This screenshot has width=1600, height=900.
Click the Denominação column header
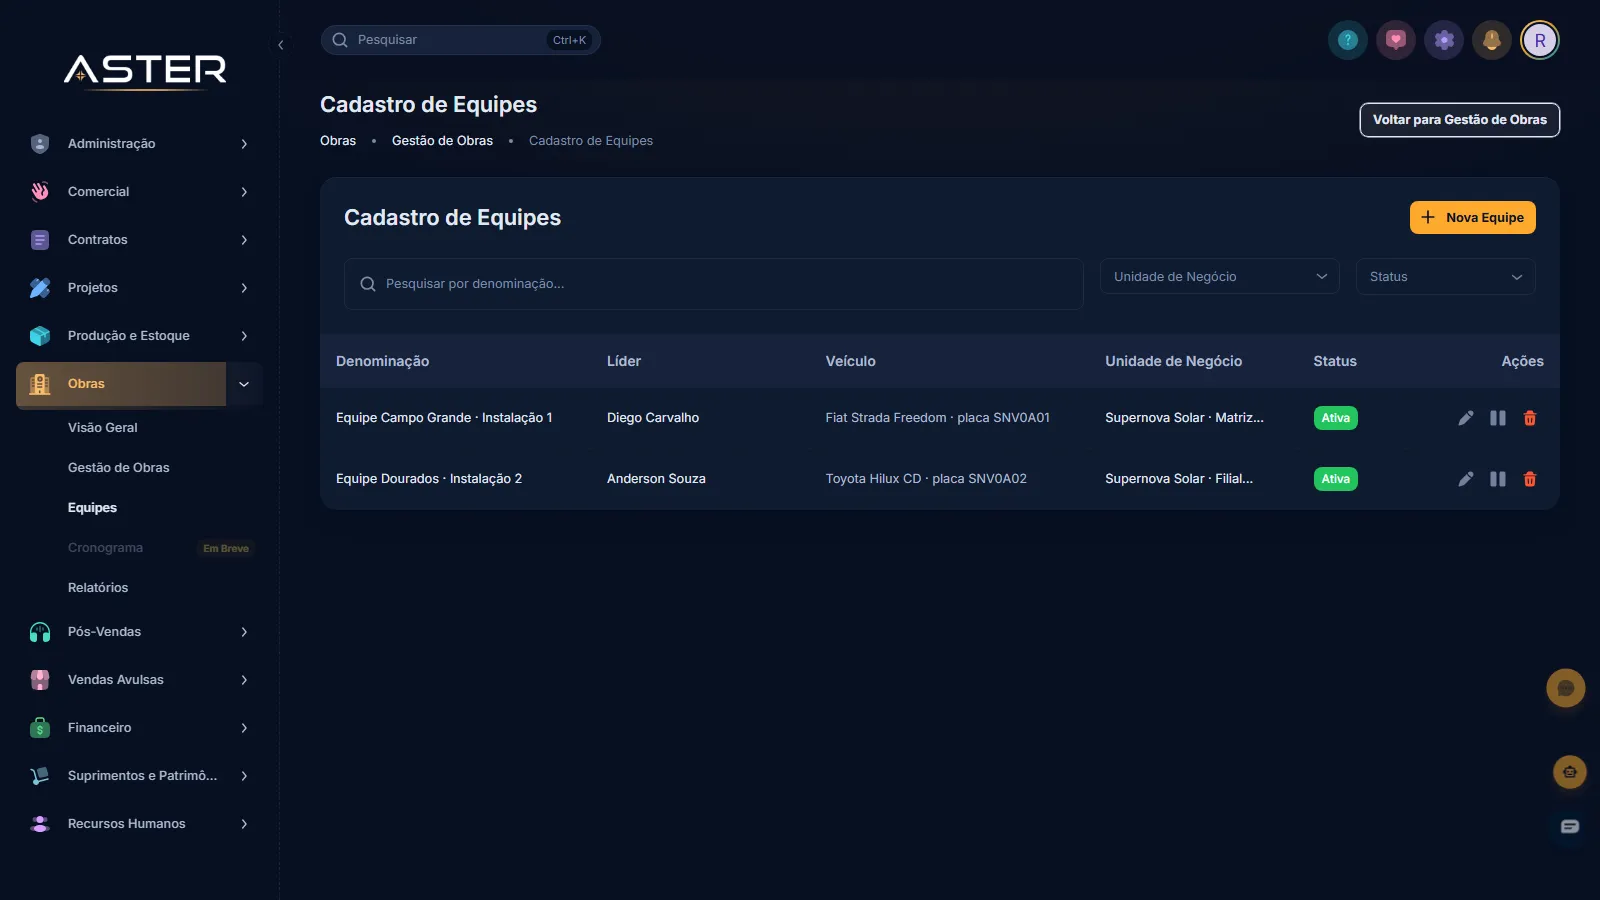point(383,361)
